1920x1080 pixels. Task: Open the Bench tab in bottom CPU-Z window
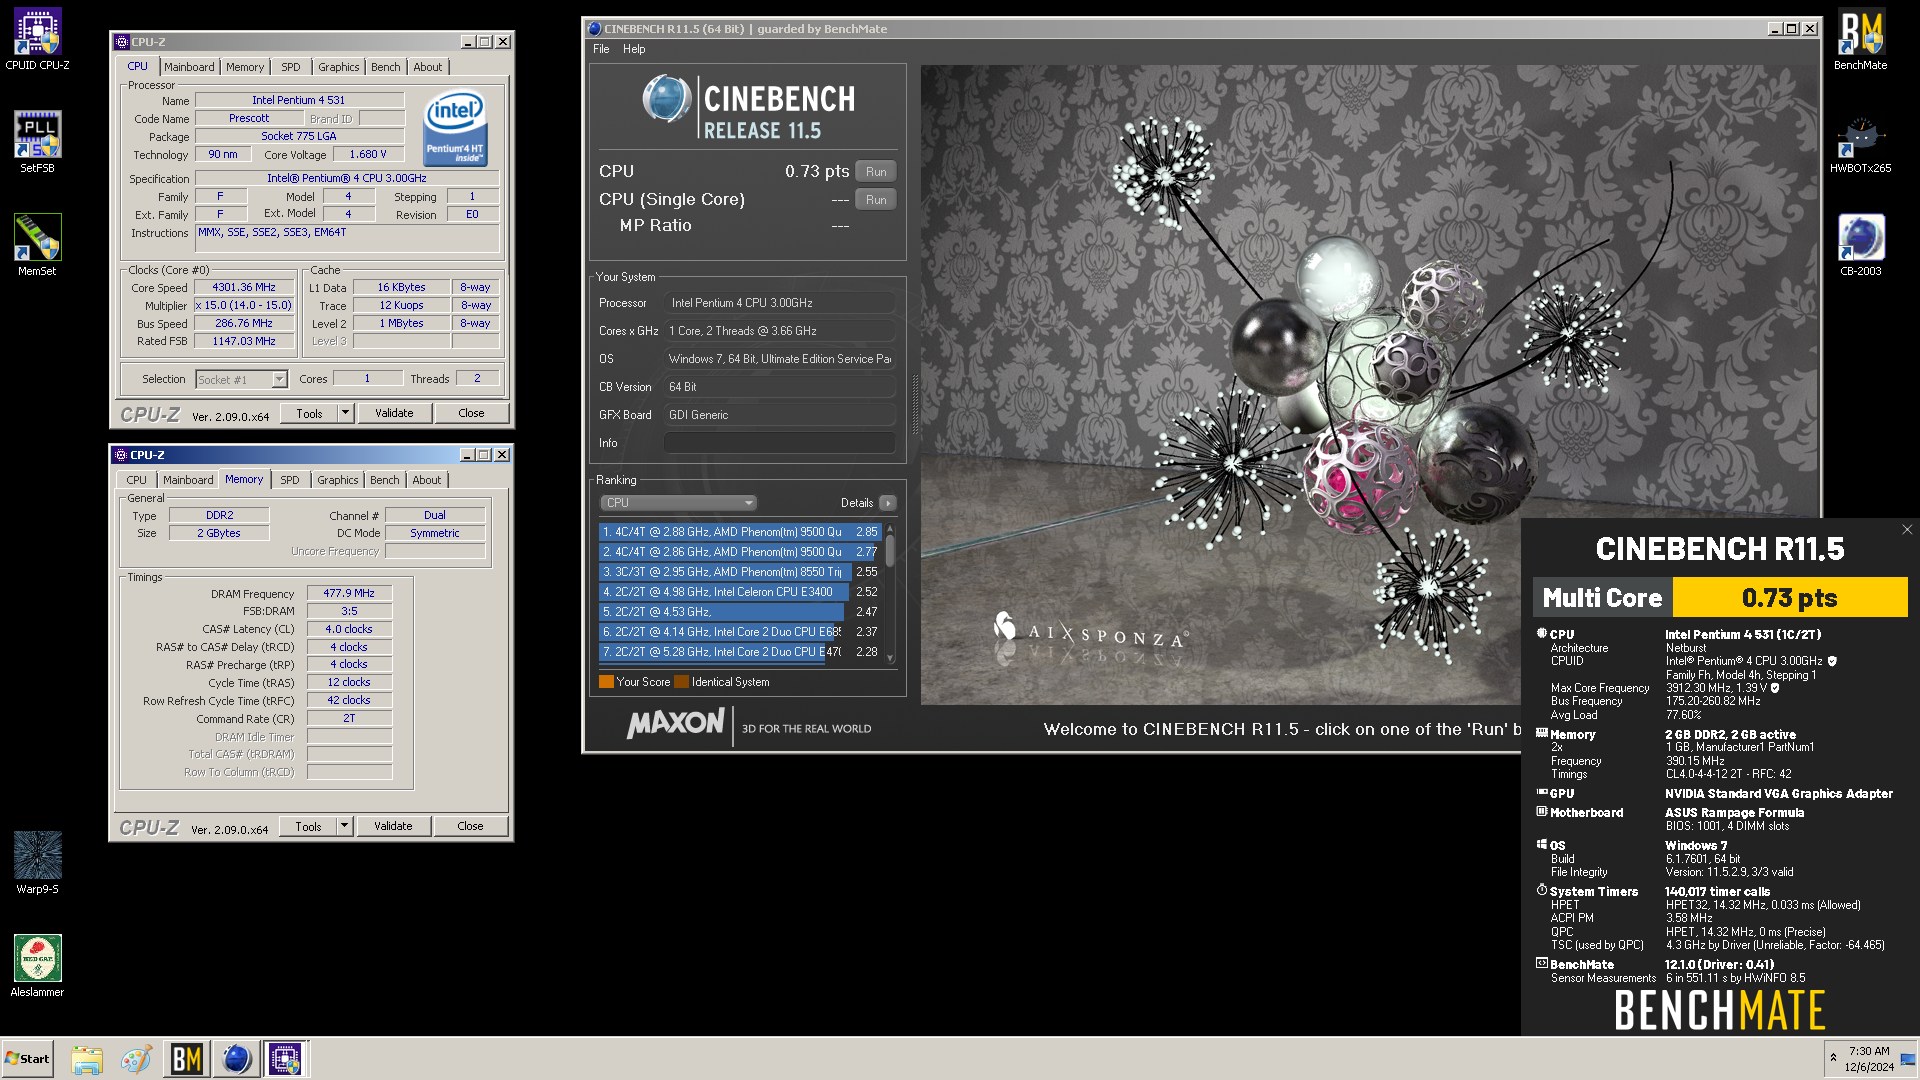384,480
